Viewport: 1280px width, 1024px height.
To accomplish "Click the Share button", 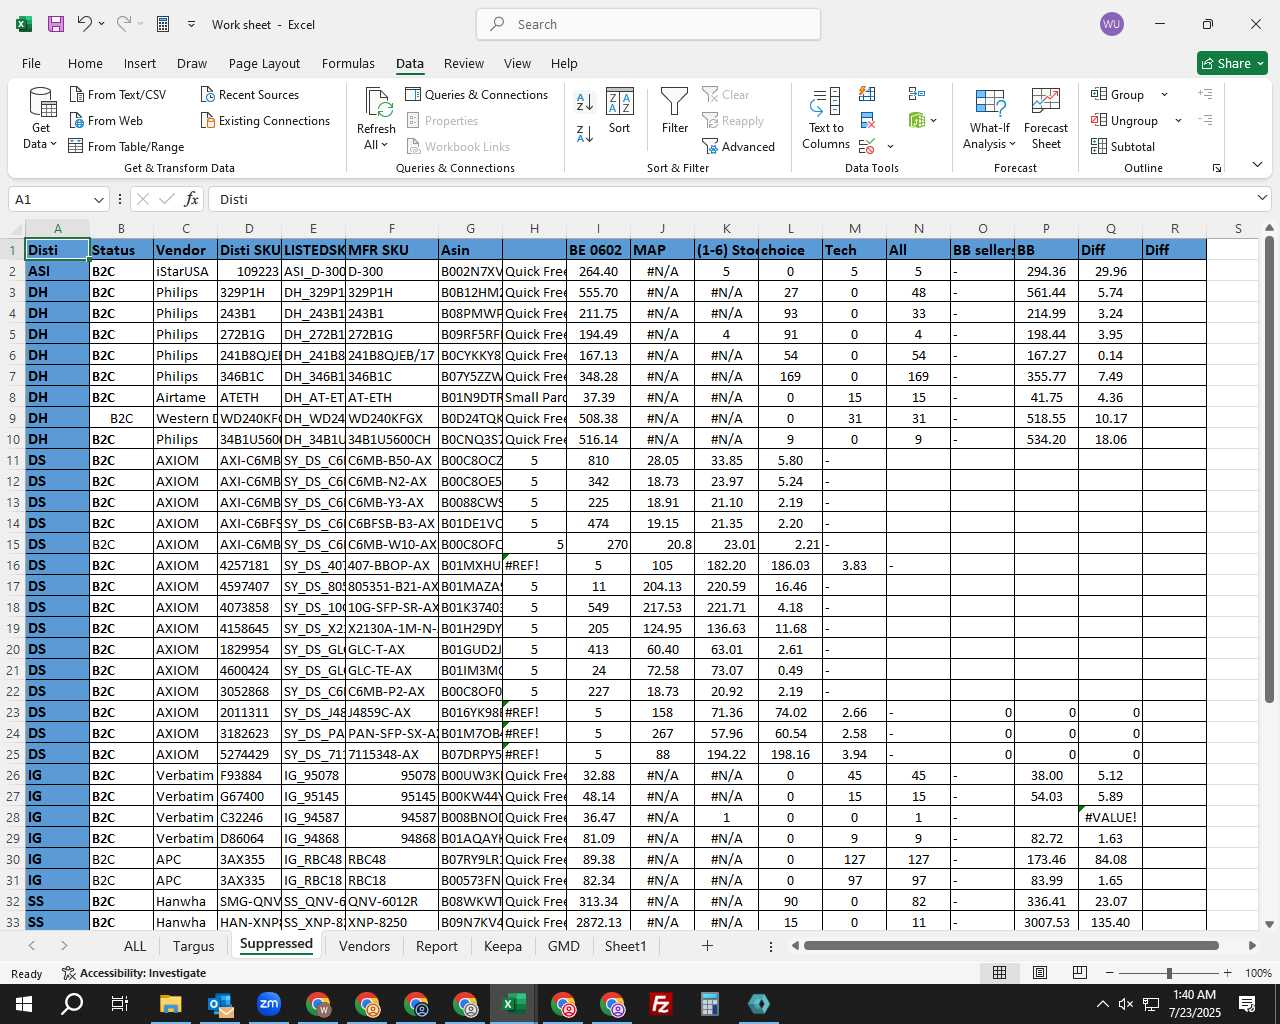I will pyautogui.click(x=1232, y=63).
